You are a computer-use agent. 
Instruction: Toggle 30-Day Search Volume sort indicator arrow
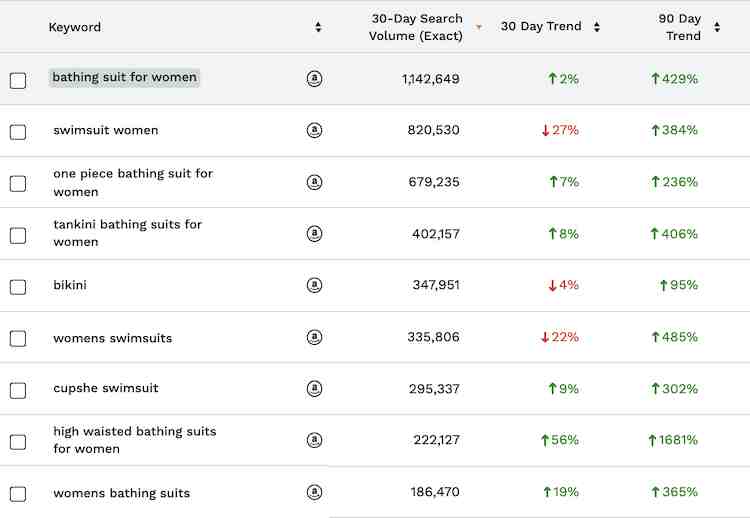coord(478,27)
